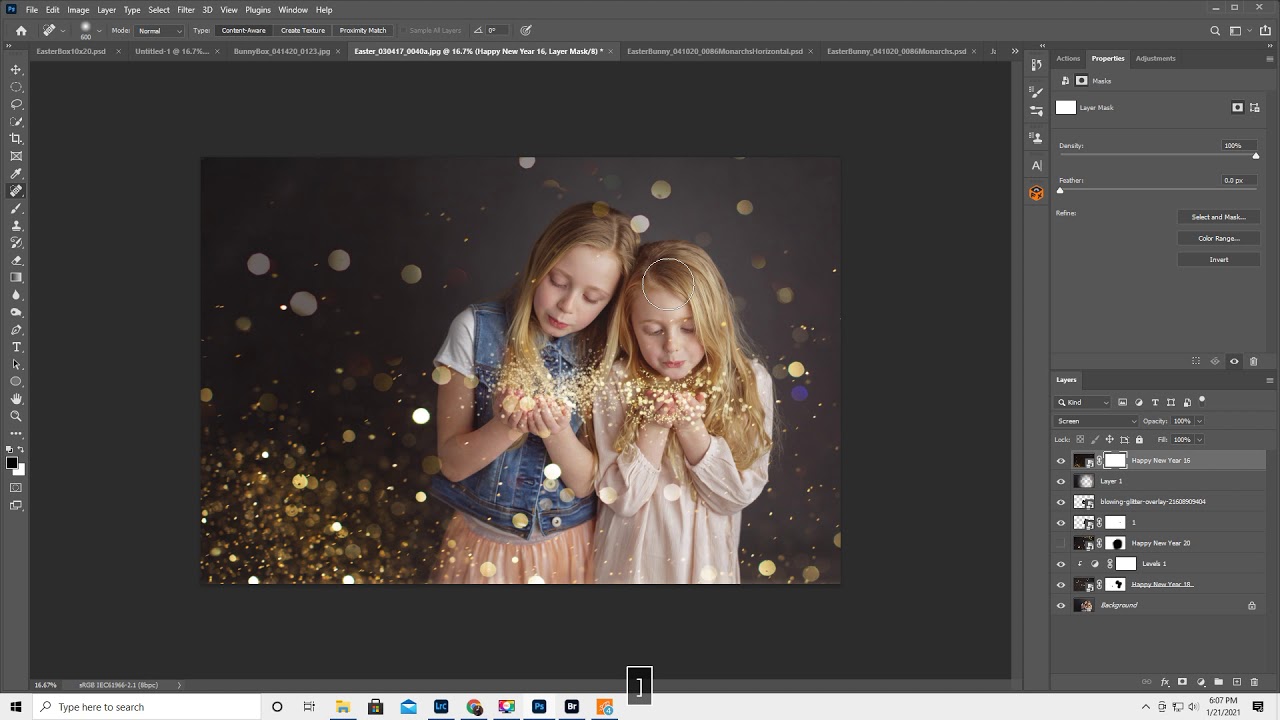Select the Horizontal Type tool
Viewport: 1280px width, 720px height.
pos(16,347)
